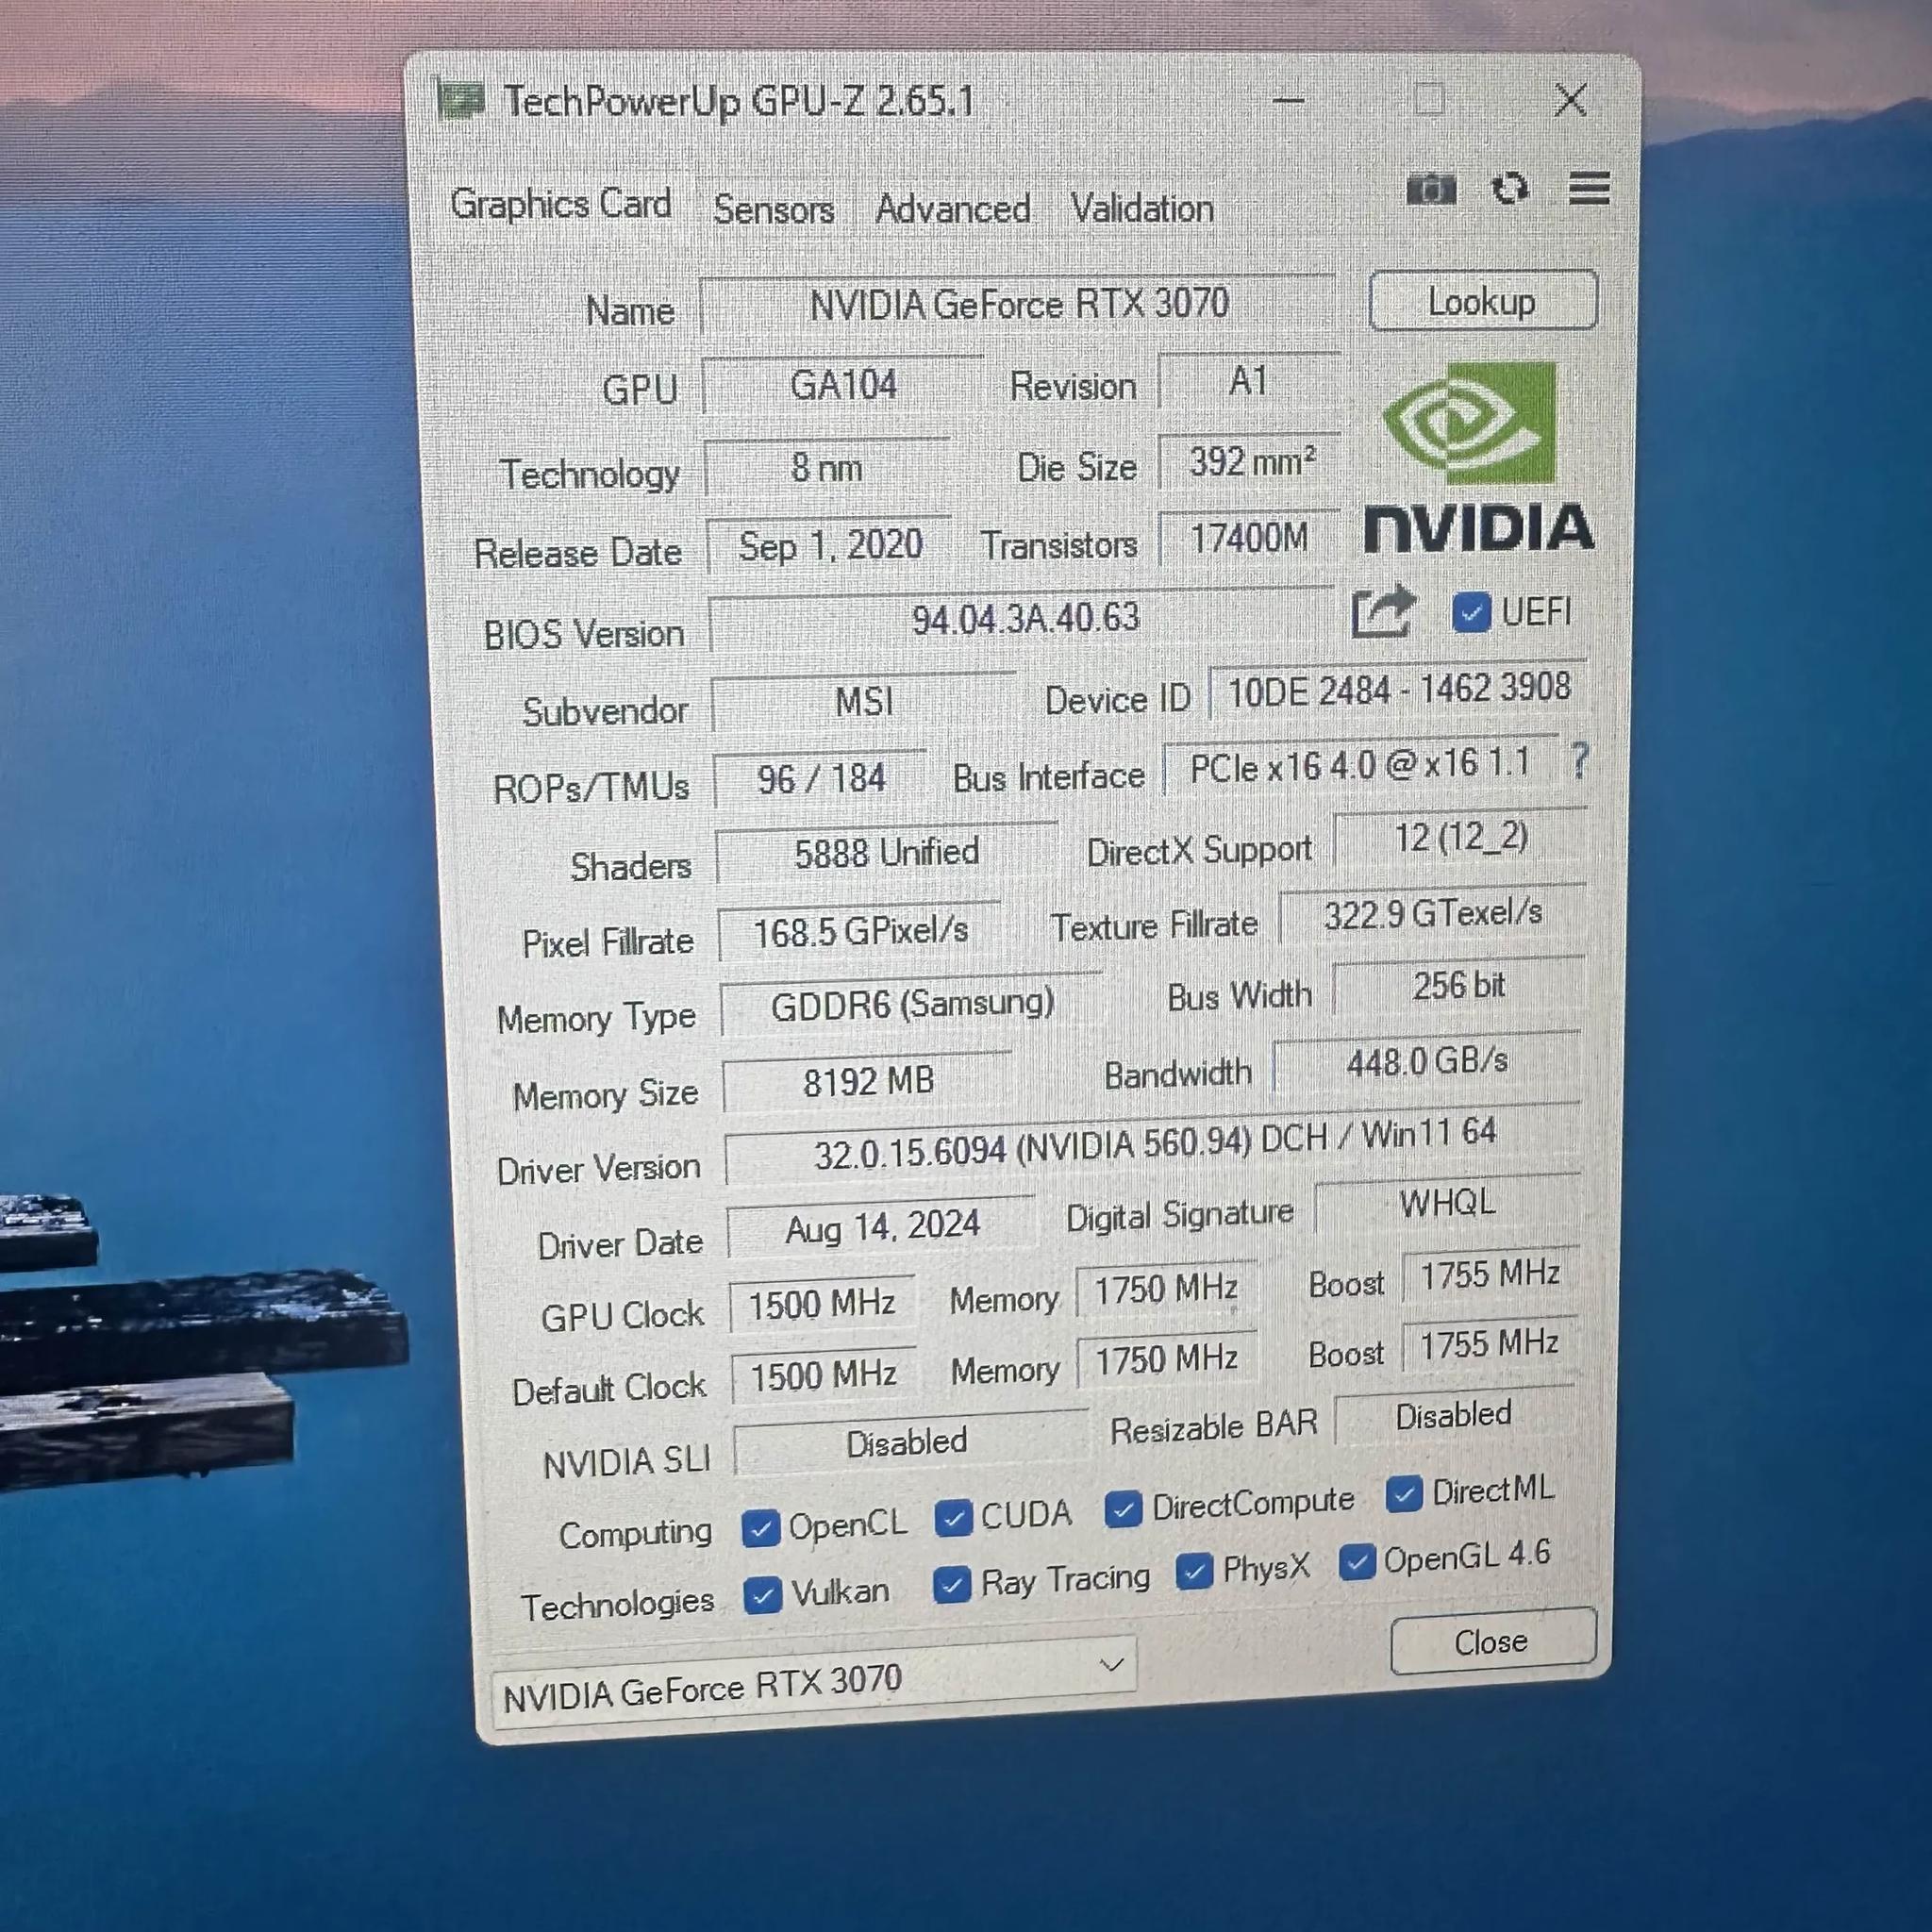Click the Bus Interface field PCIe x16 4.0
Viewport: 1932px width, 1932px height.
(1361, 766)
